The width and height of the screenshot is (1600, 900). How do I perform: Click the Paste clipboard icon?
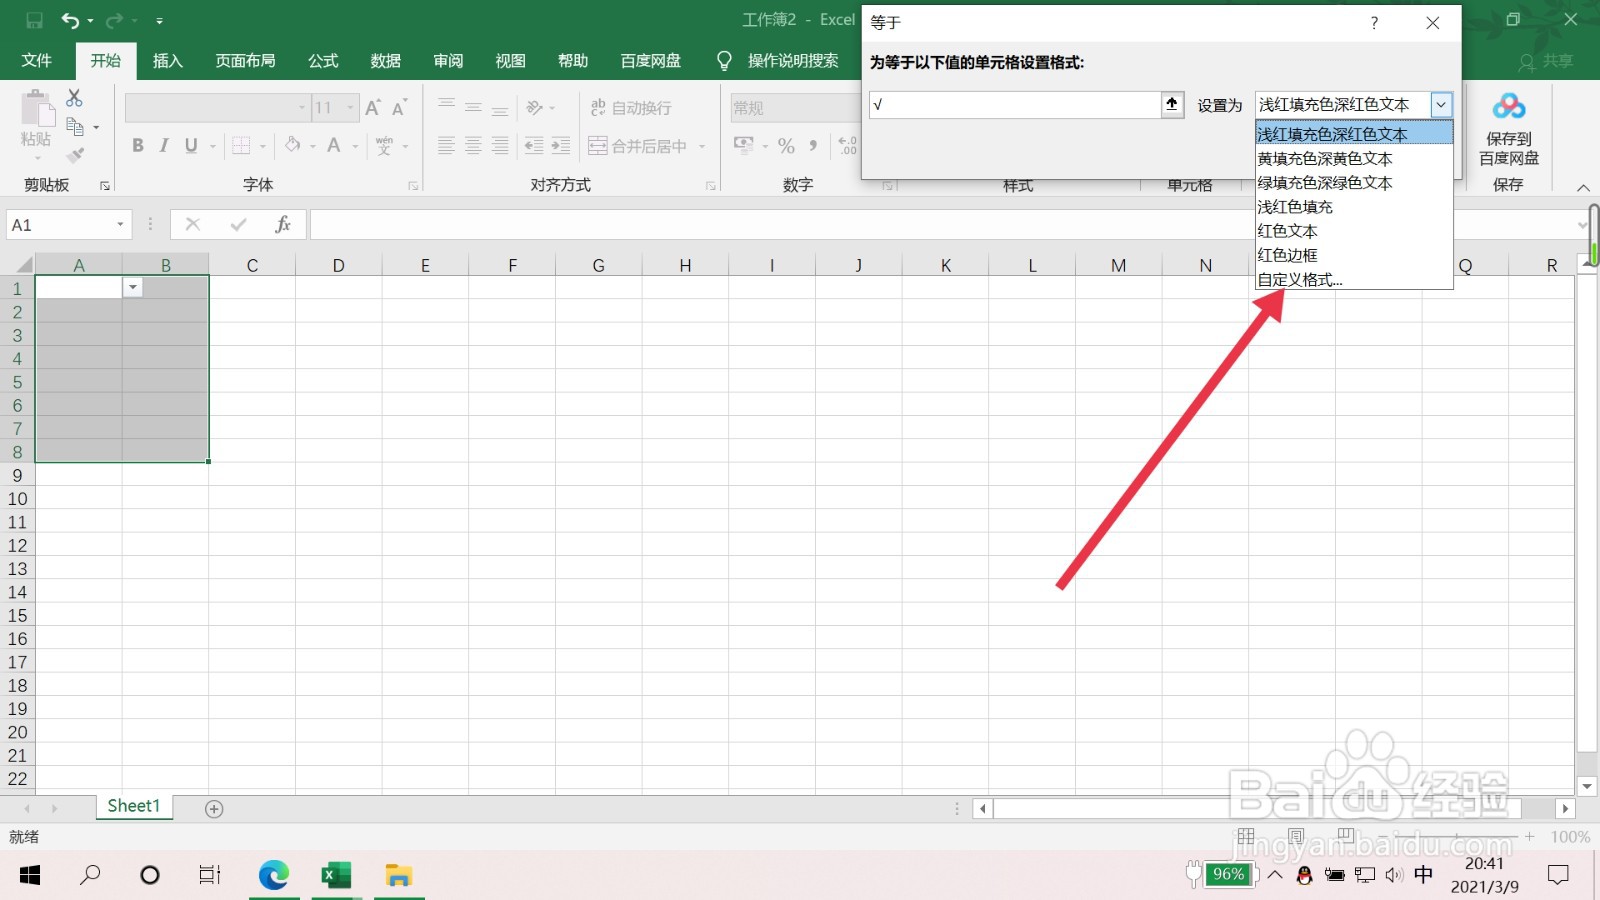tap(37, 108)
